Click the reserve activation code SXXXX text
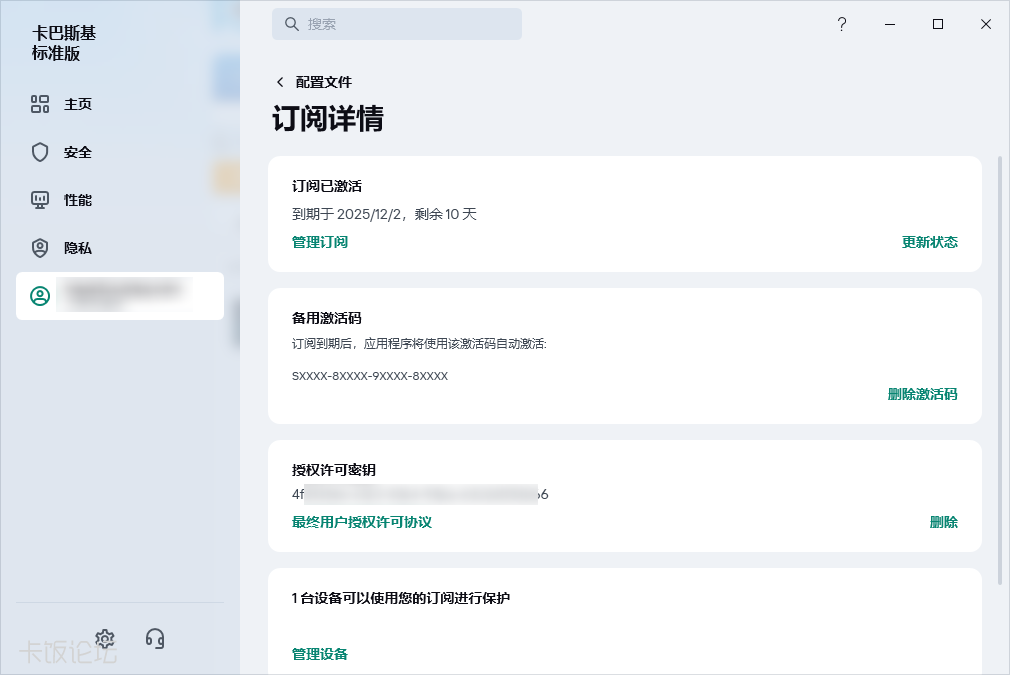The width and height of the screenshot is (1010, 675). pos(367,376)
